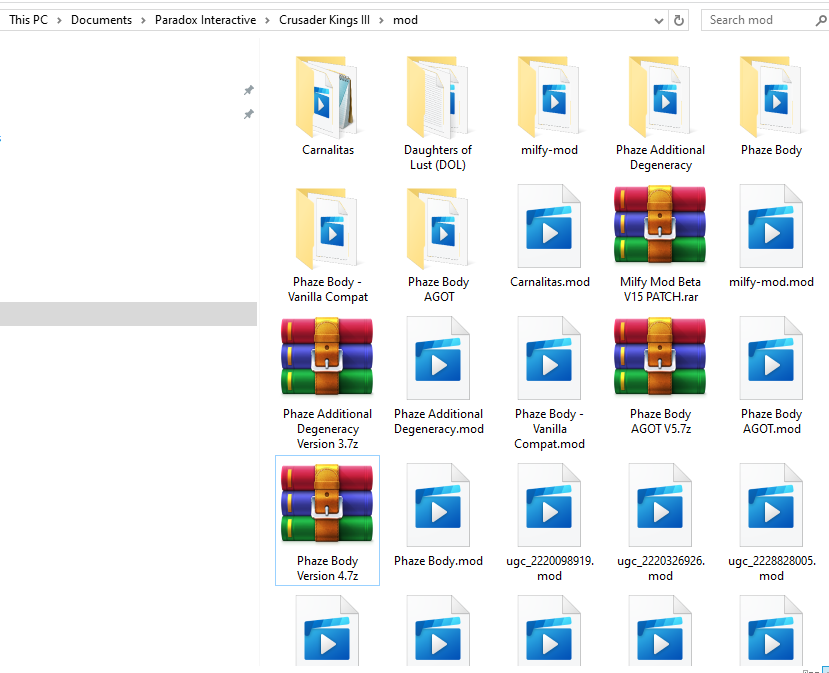
Task: Expand chevron after This PC breadcrumb
Action: click(x=59, y=20)
